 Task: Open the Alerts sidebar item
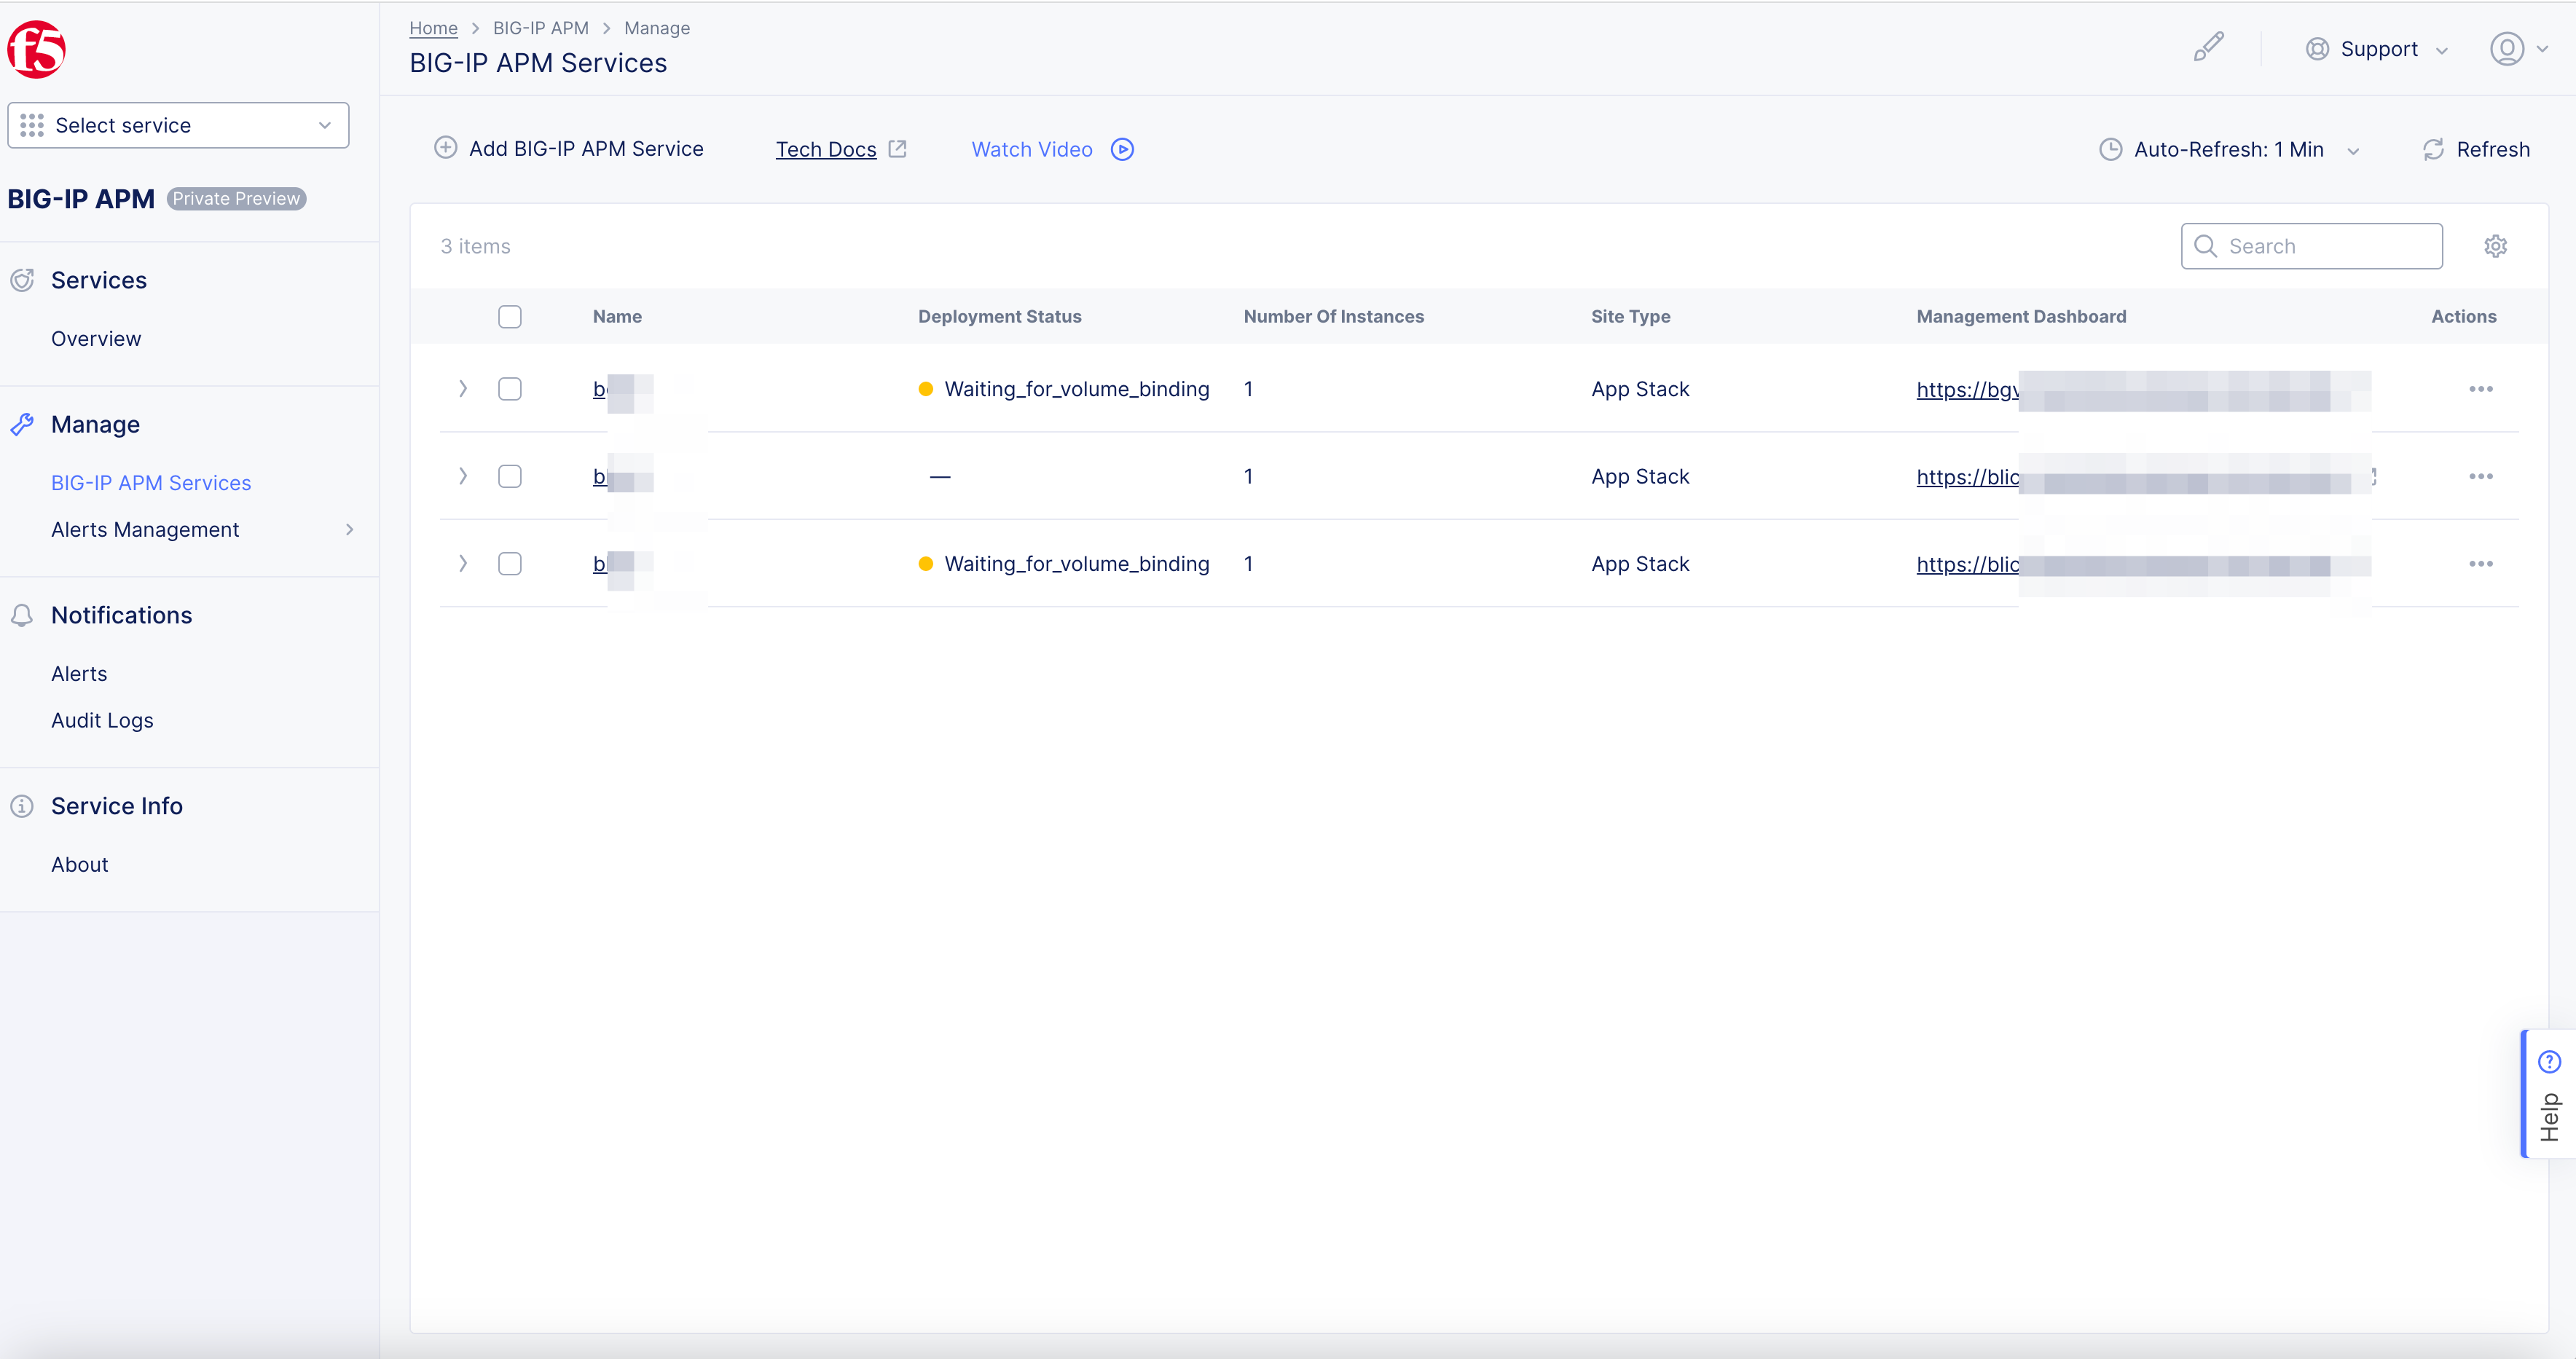(x=79, y=674)
